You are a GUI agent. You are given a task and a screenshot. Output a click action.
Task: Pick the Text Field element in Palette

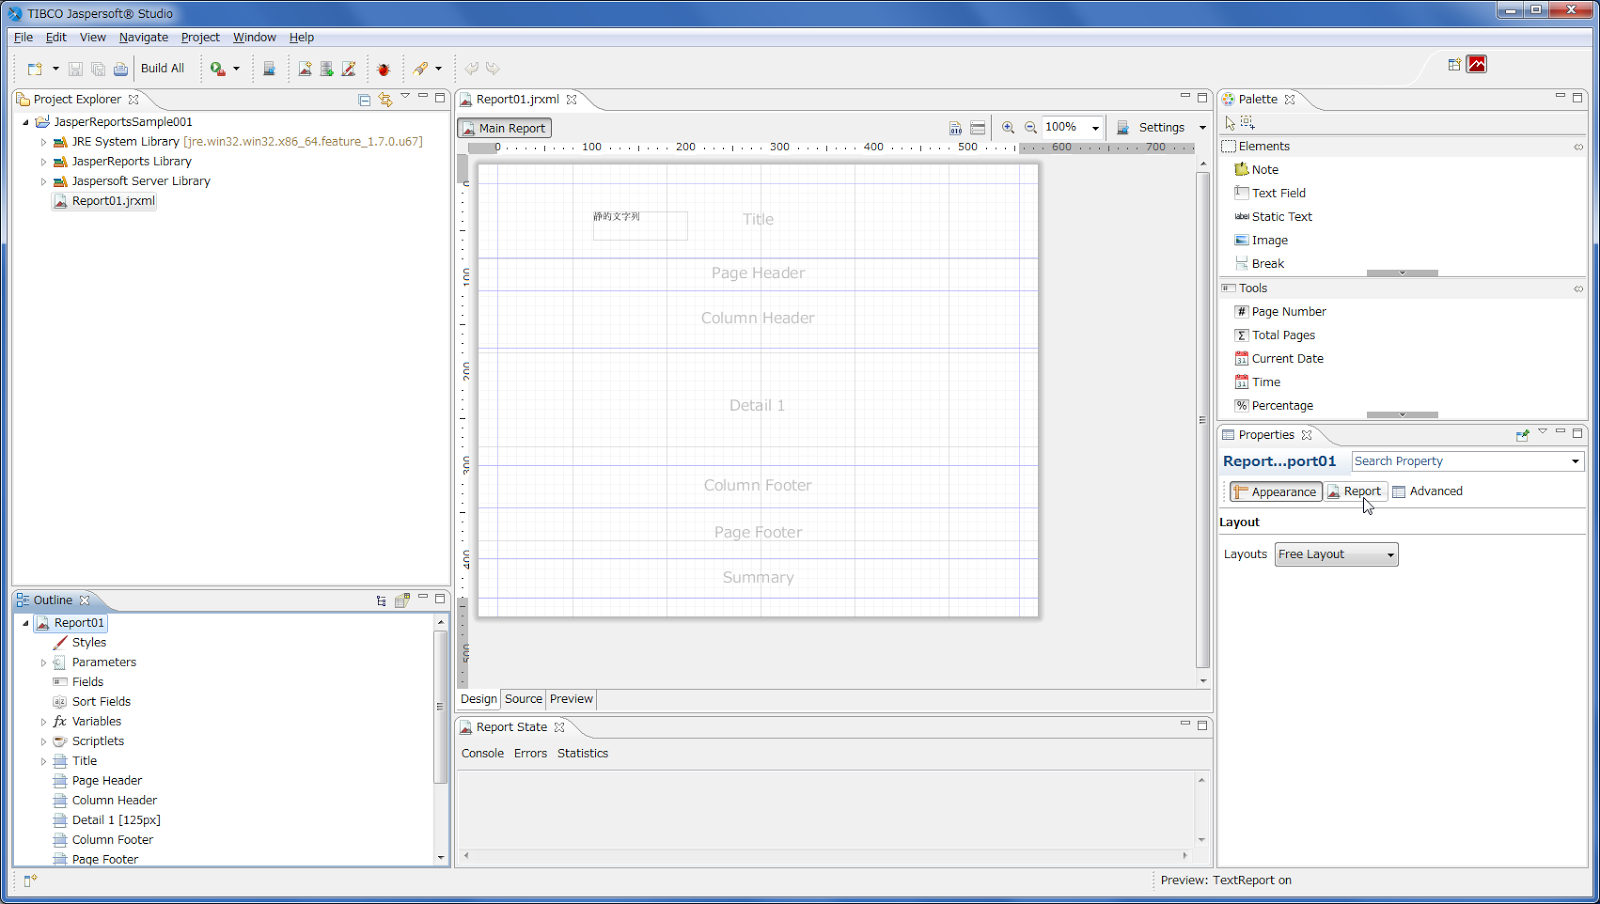tap(1270, 193)
